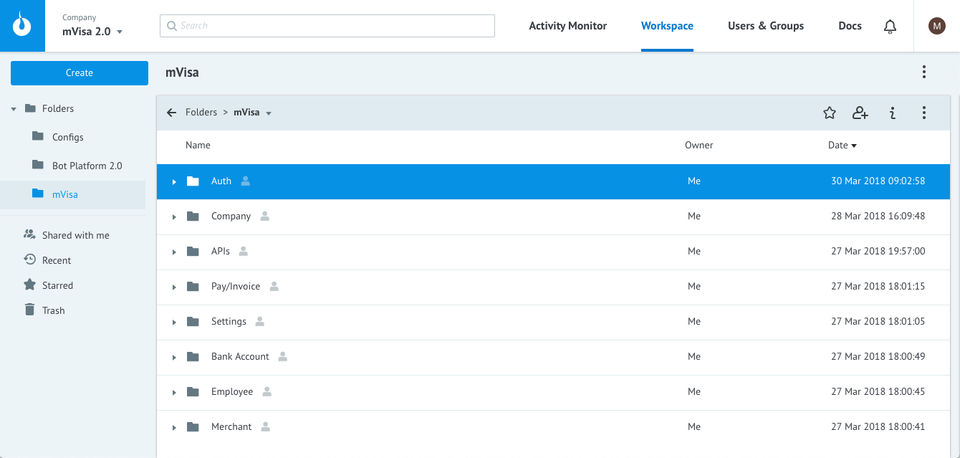
Task: Collapse the Folders tree in sidebar
Action: tap(14, 108)
